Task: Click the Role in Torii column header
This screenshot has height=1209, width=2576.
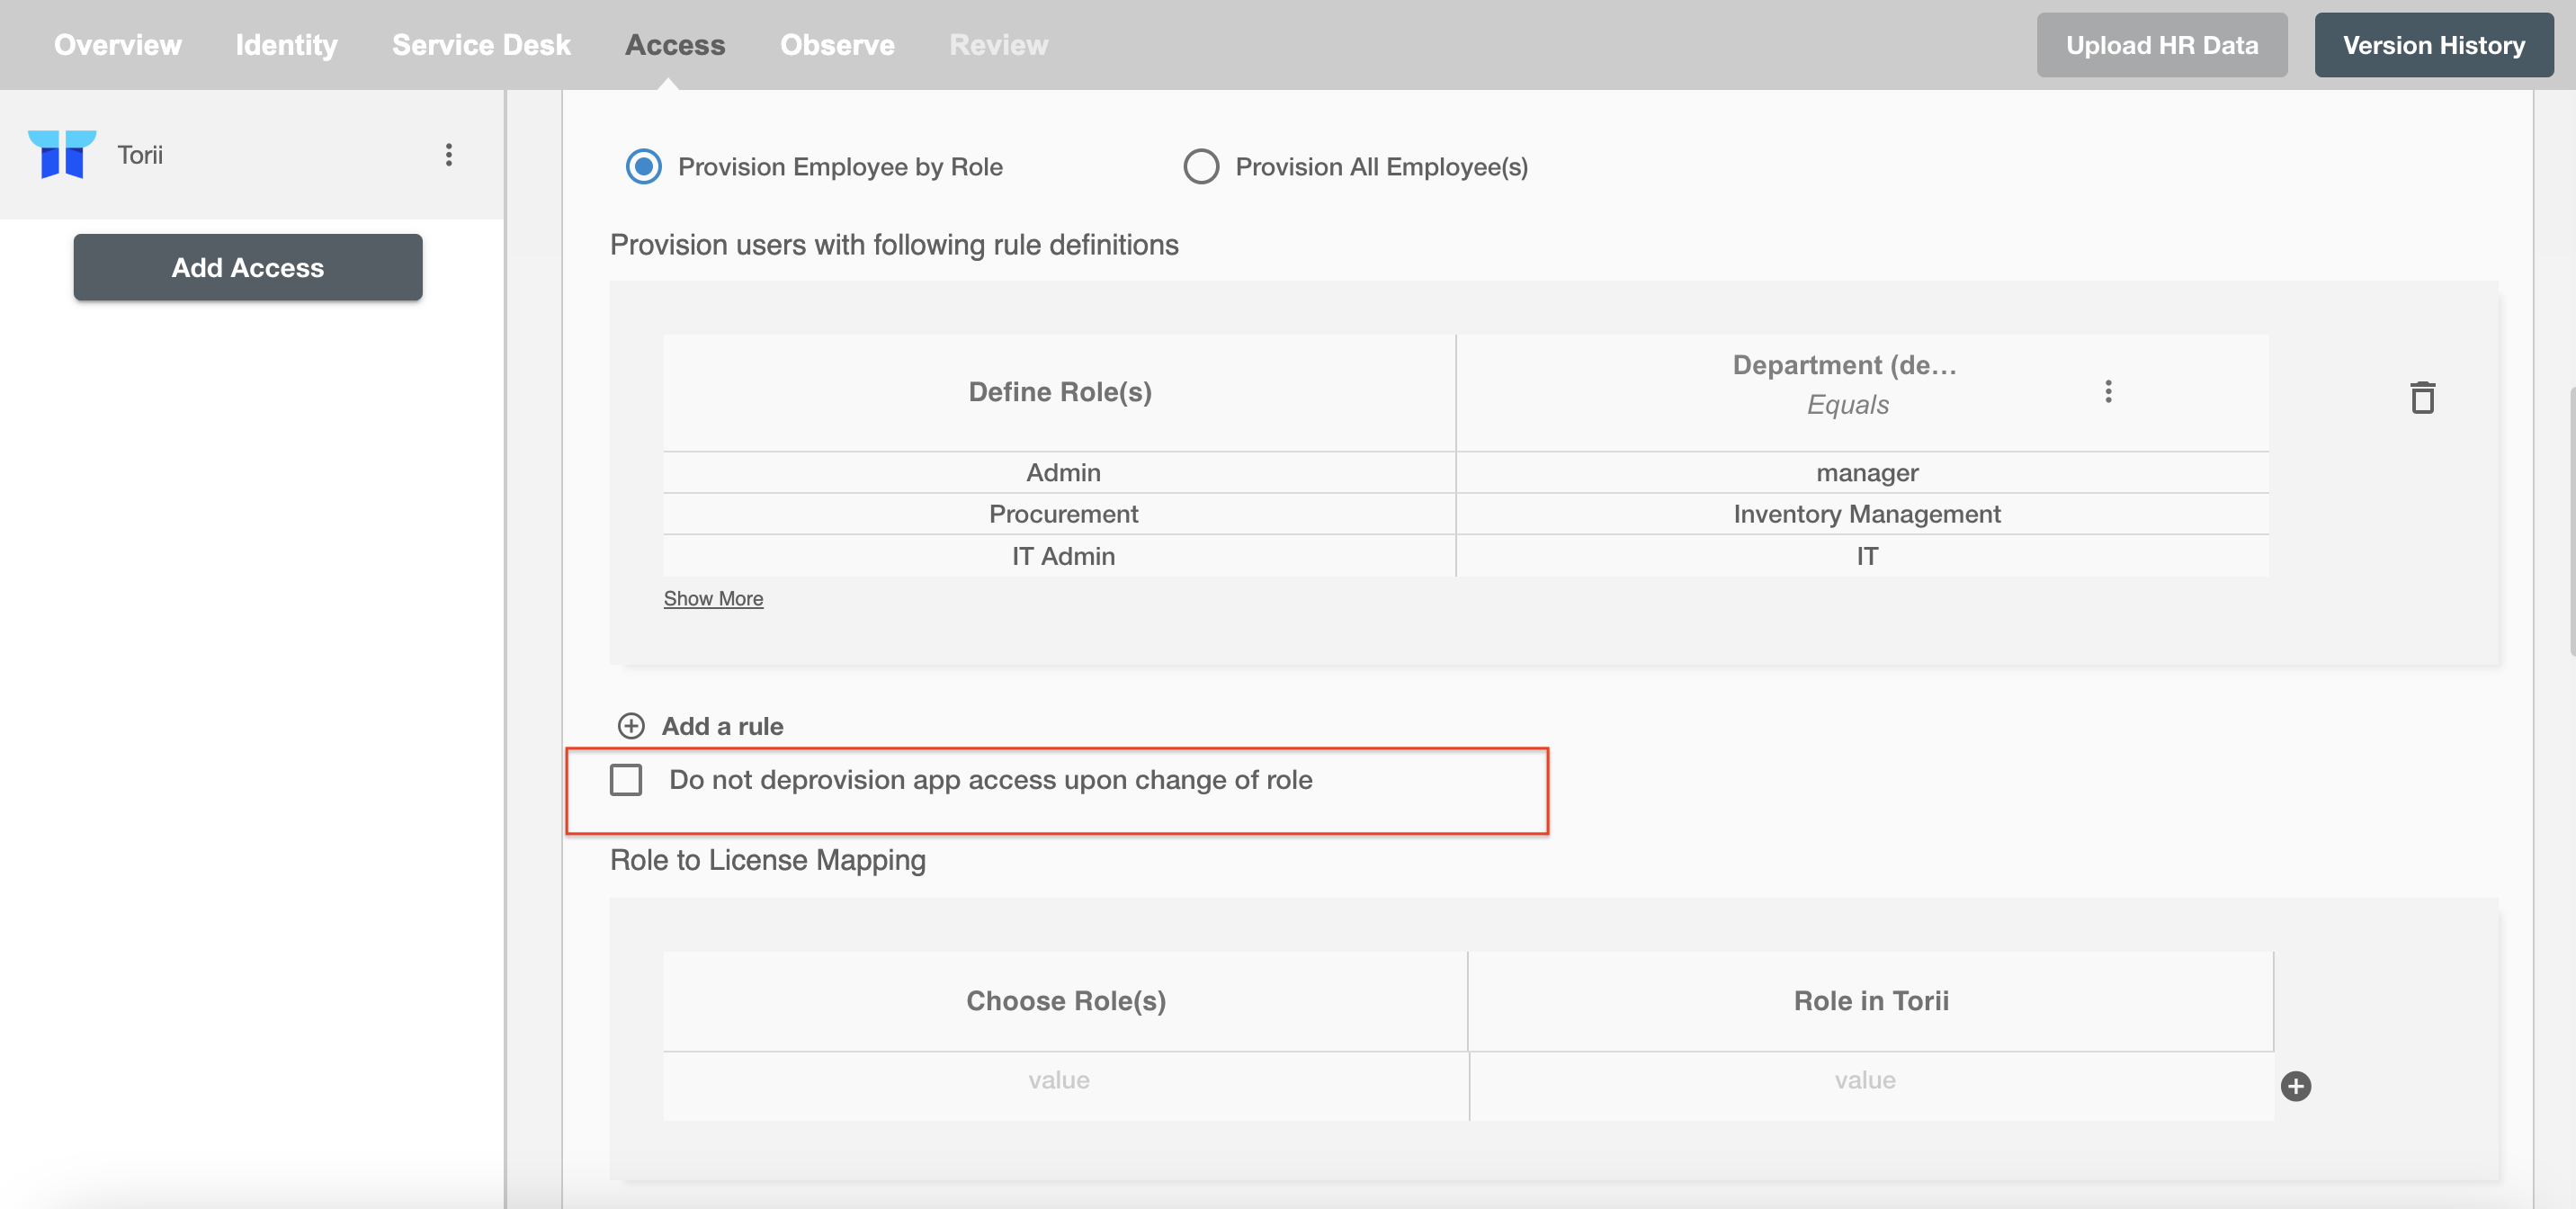Action: point(1871,1001)
